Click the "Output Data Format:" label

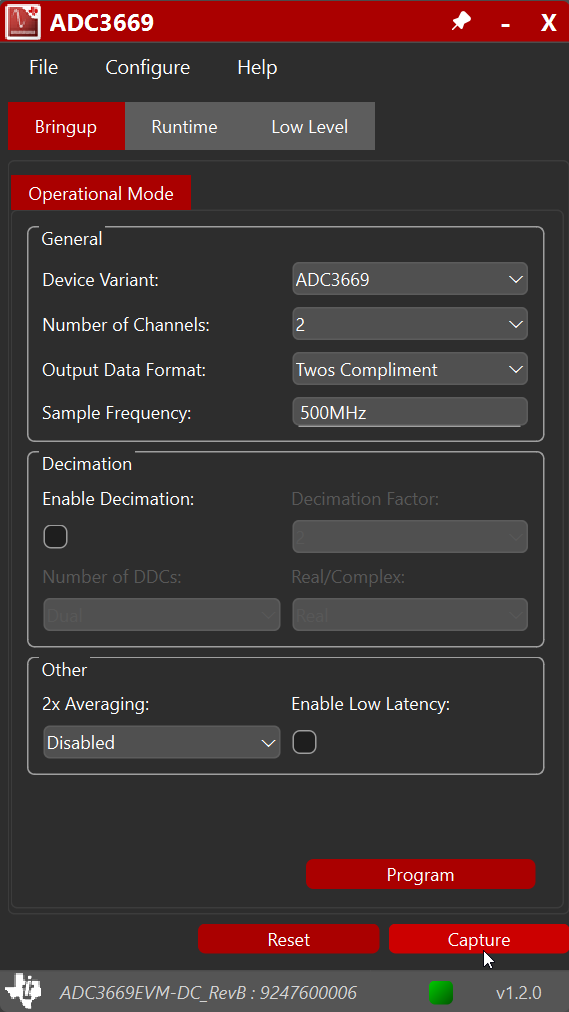click(x=124, y=370)
